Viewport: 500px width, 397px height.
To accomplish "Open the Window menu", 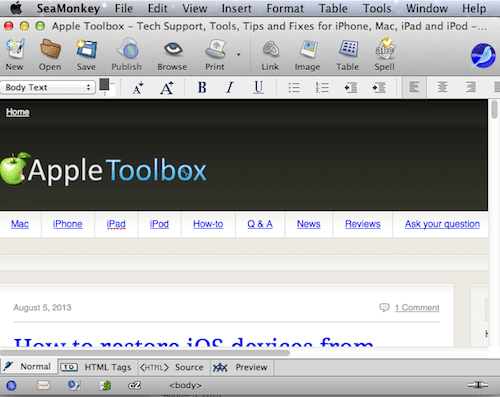I will (427, 8).
